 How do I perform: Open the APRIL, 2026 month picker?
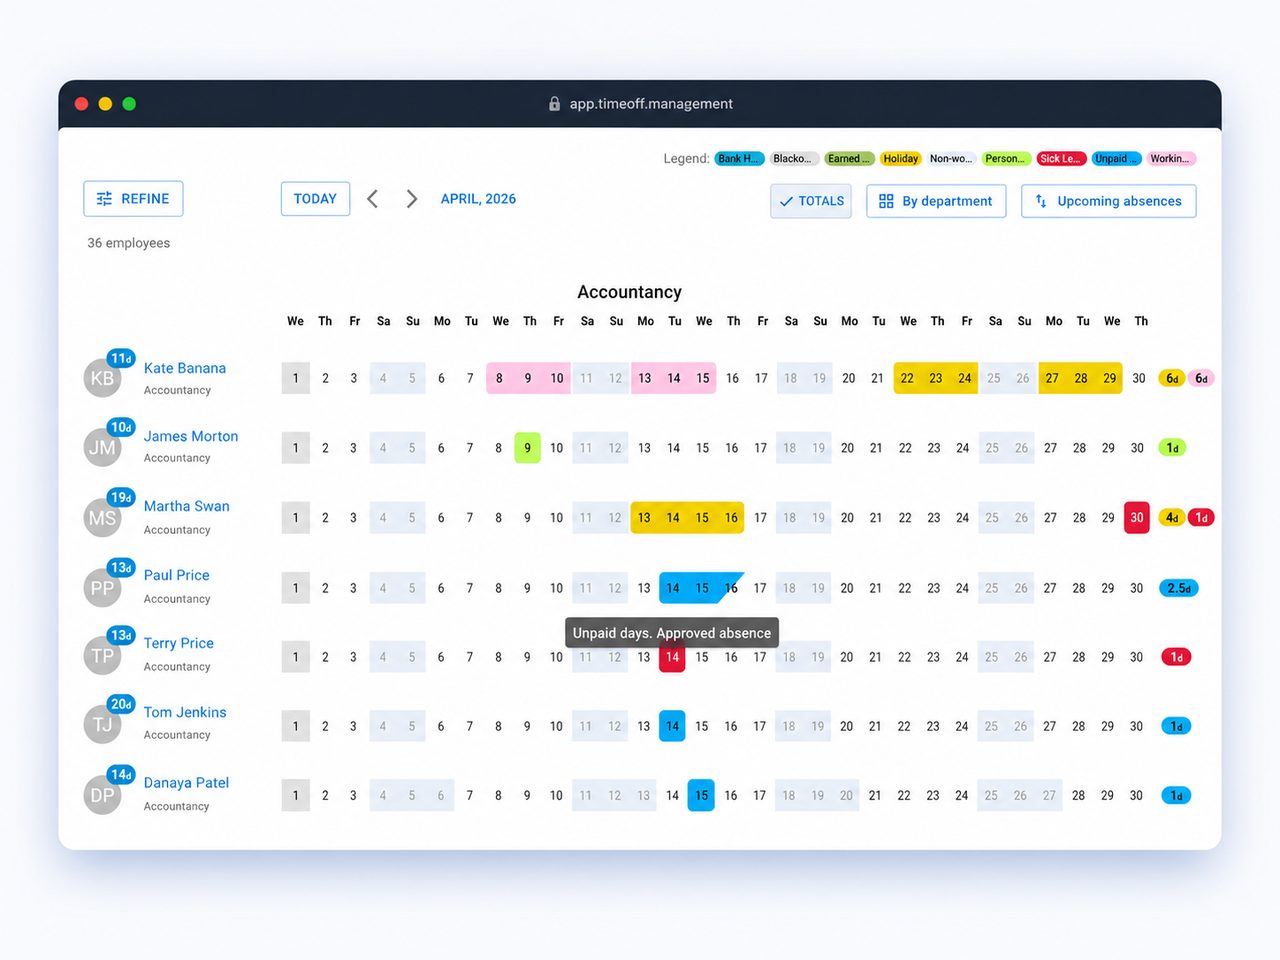pyautogui.click(x=478, y=199)
